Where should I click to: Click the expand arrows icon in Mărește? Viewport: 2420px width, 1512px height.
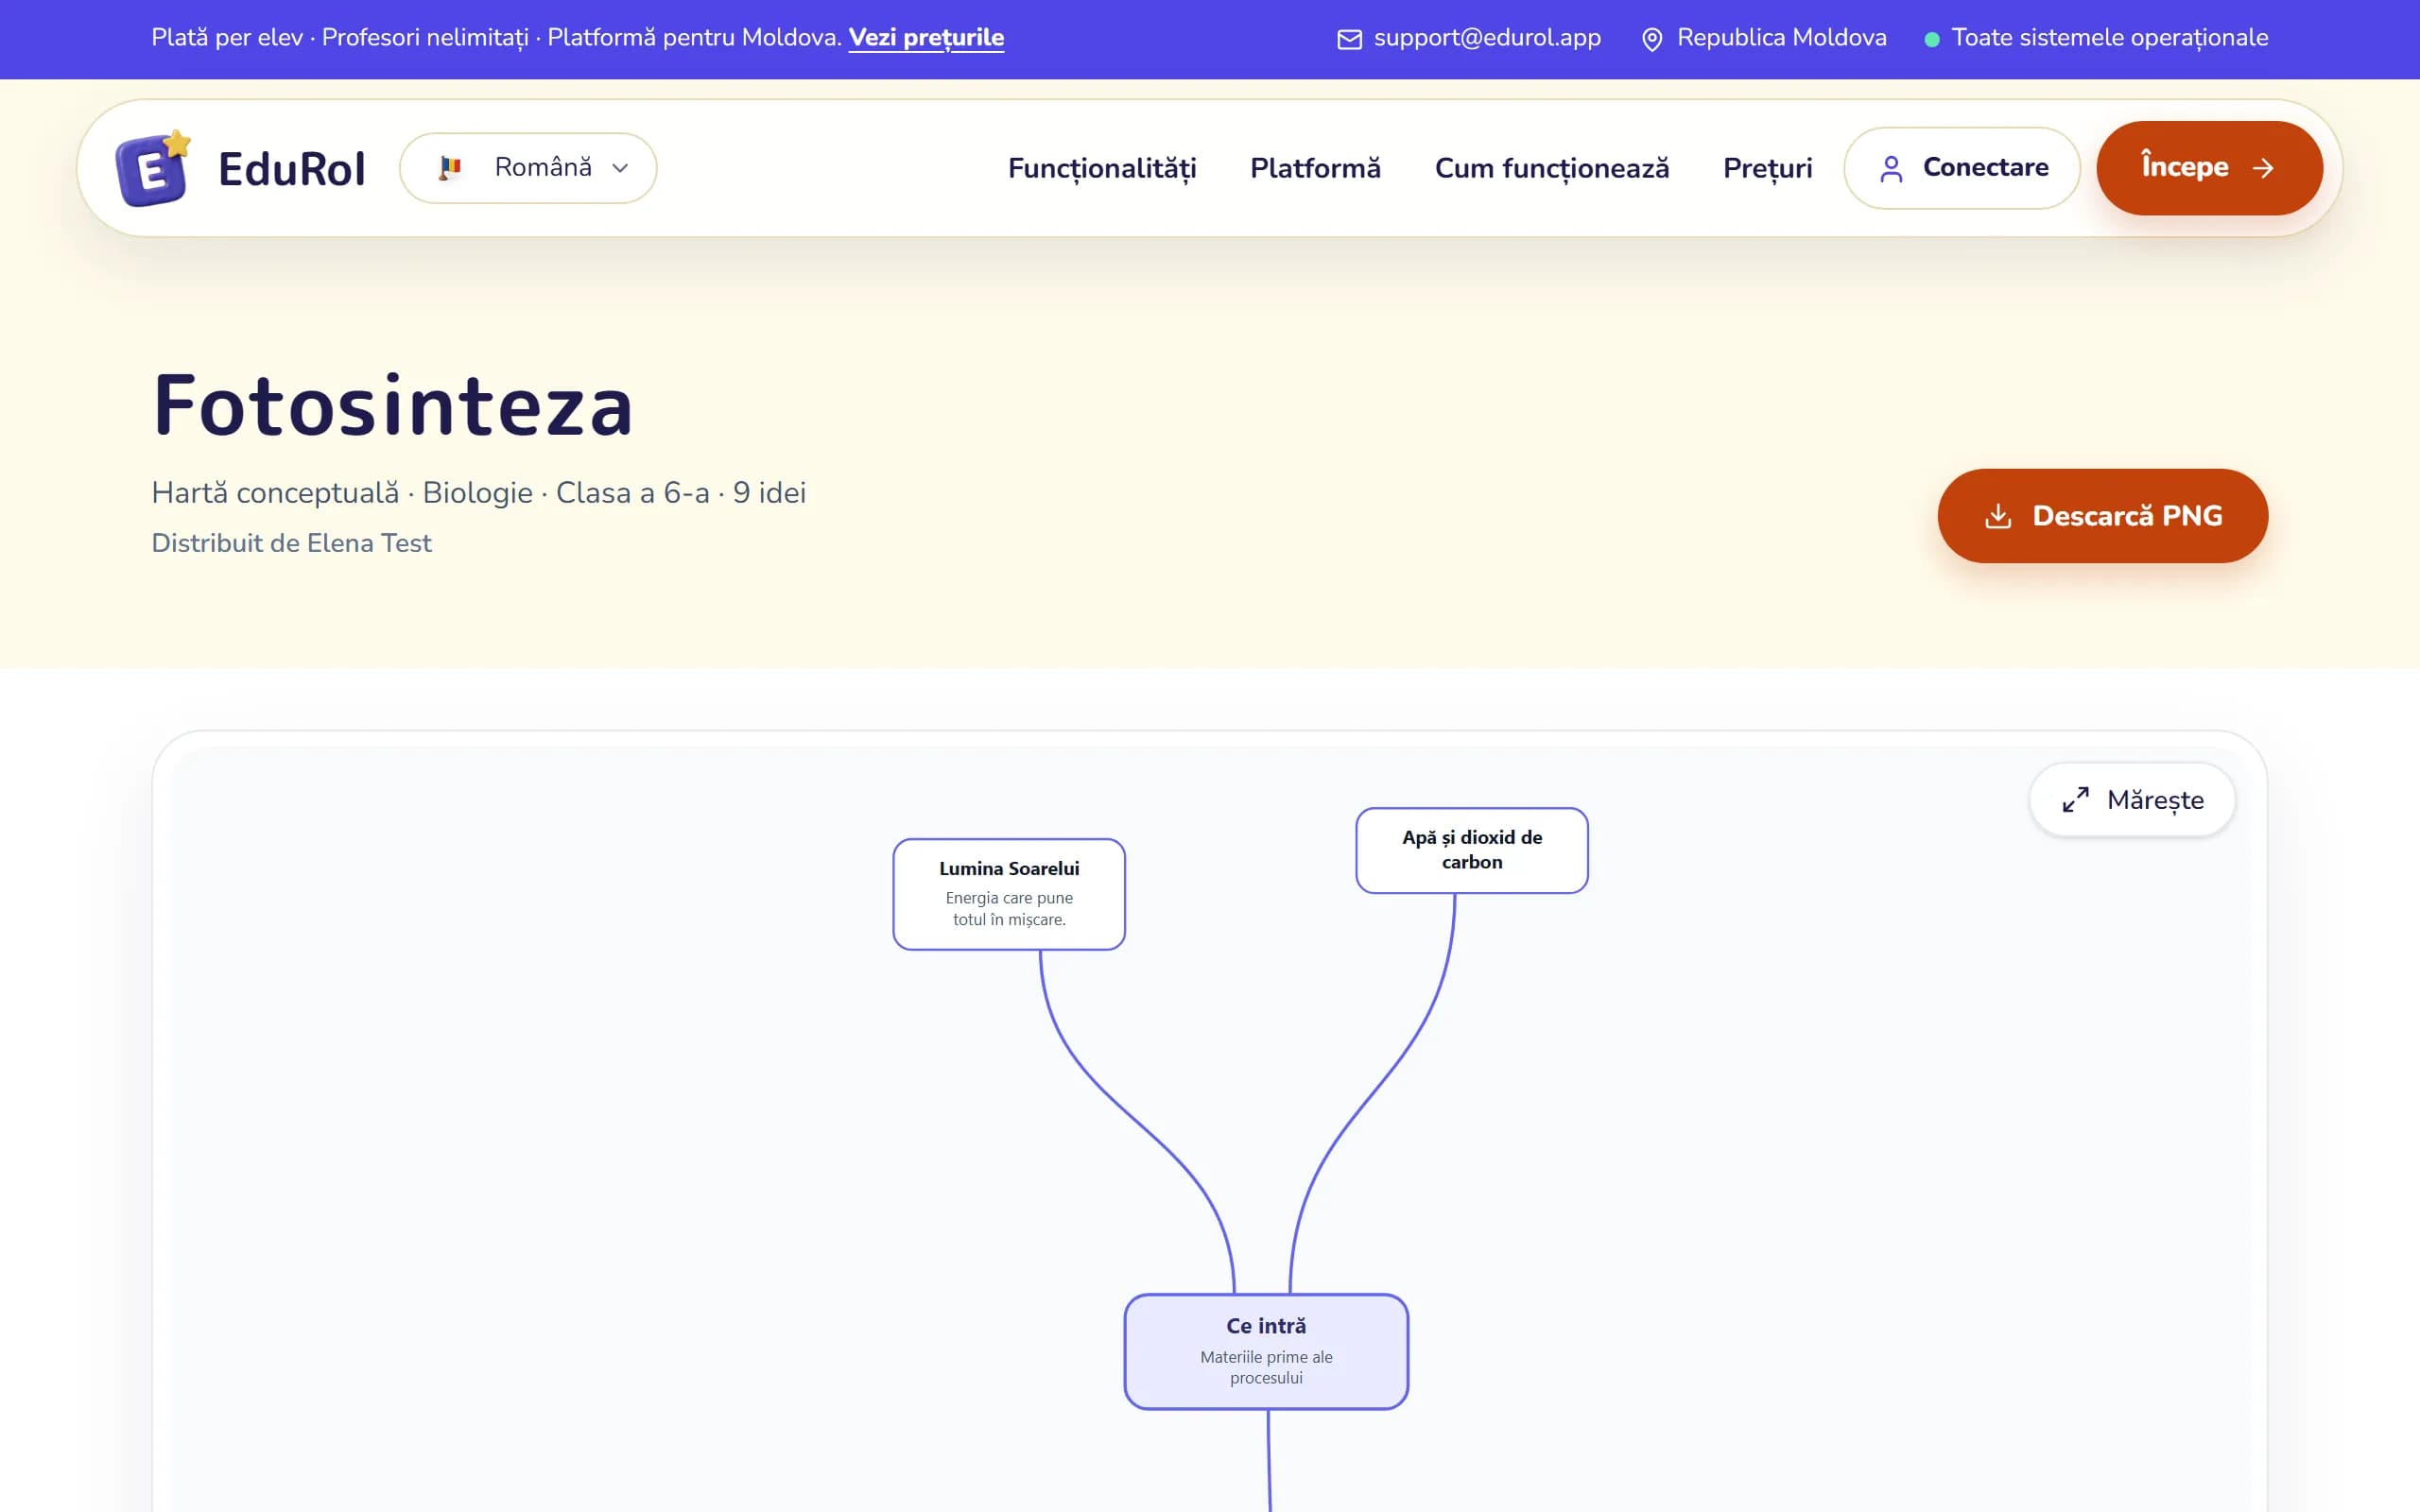(2076, 800)
